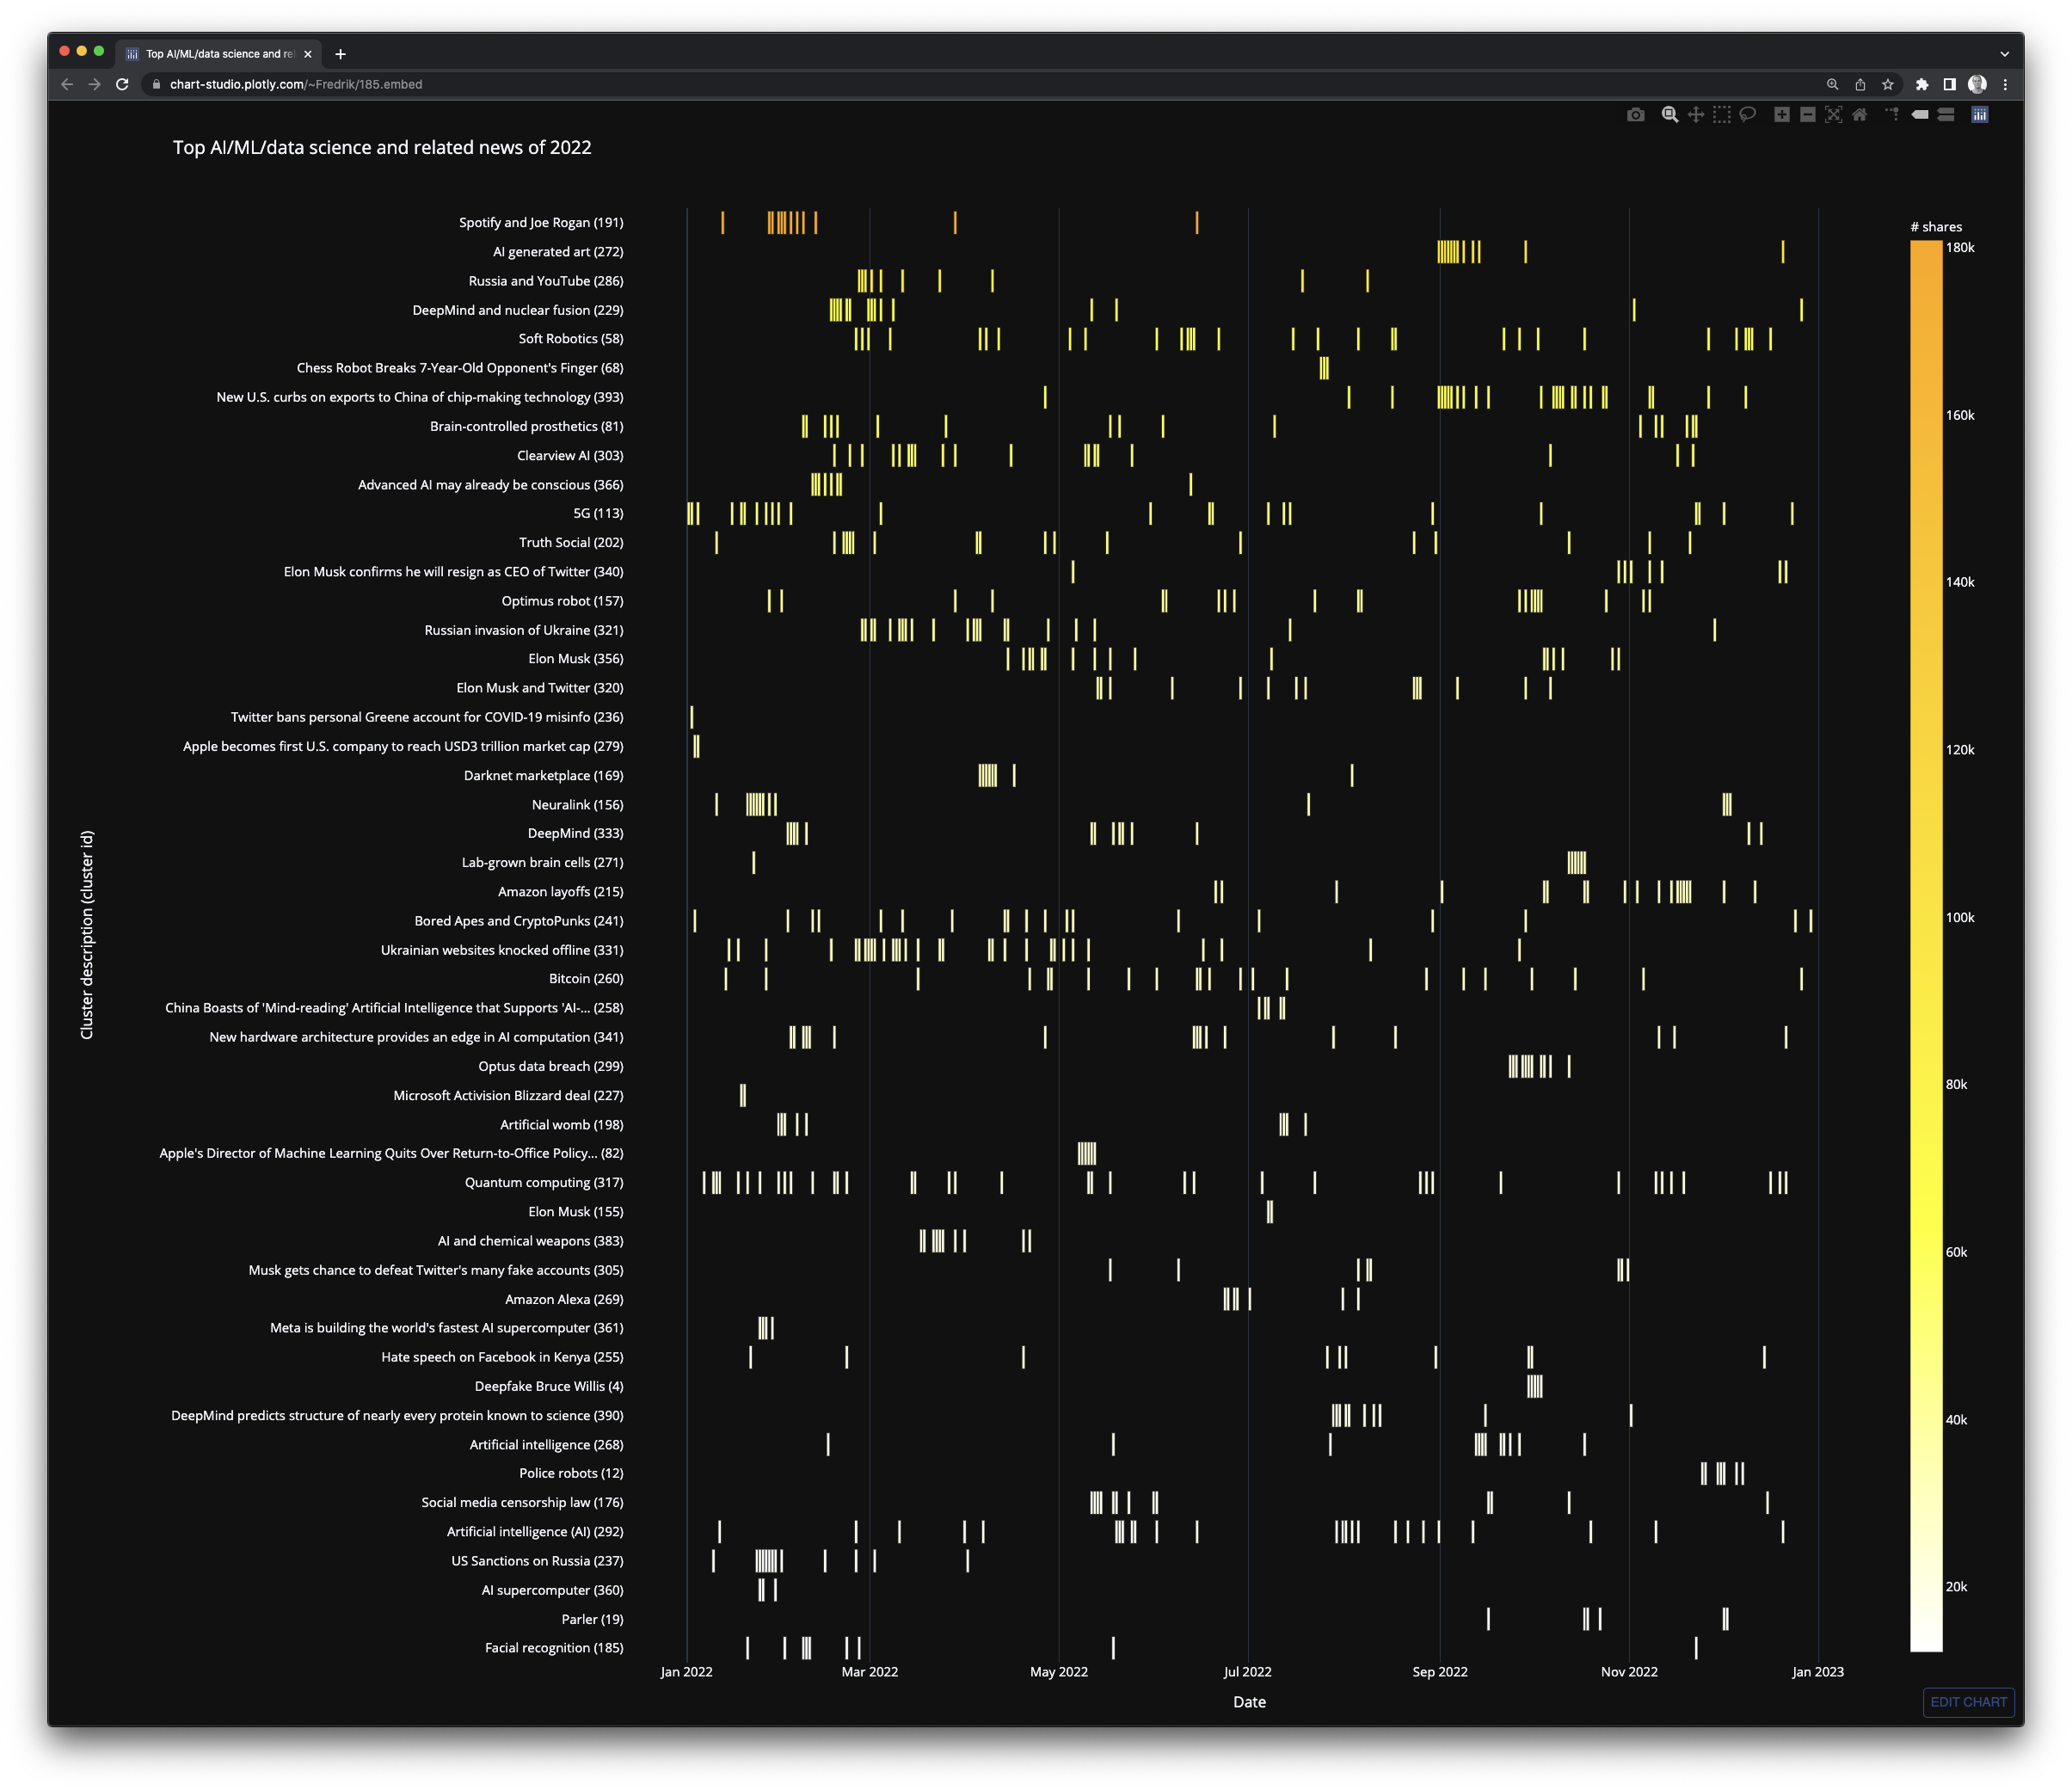Open Chrome three-dot menu
The width and height of the screenshot is (2072, 1790).
coord(2005,85)
